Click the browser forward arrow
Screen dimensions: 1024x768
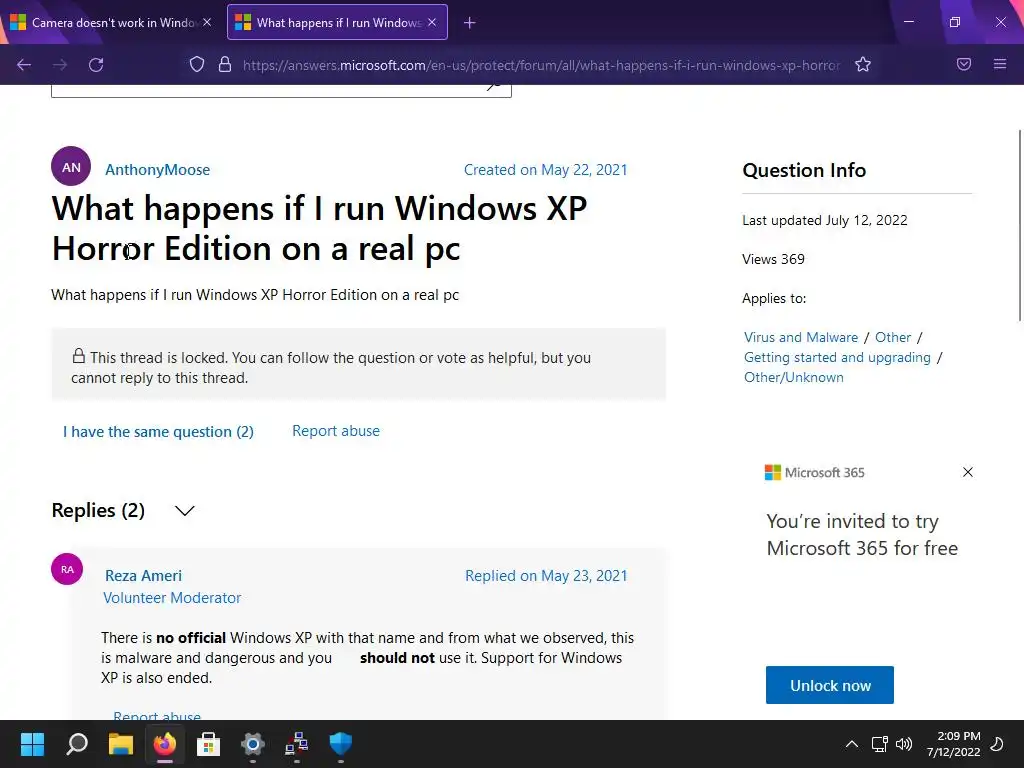click(x=60, y=65)
